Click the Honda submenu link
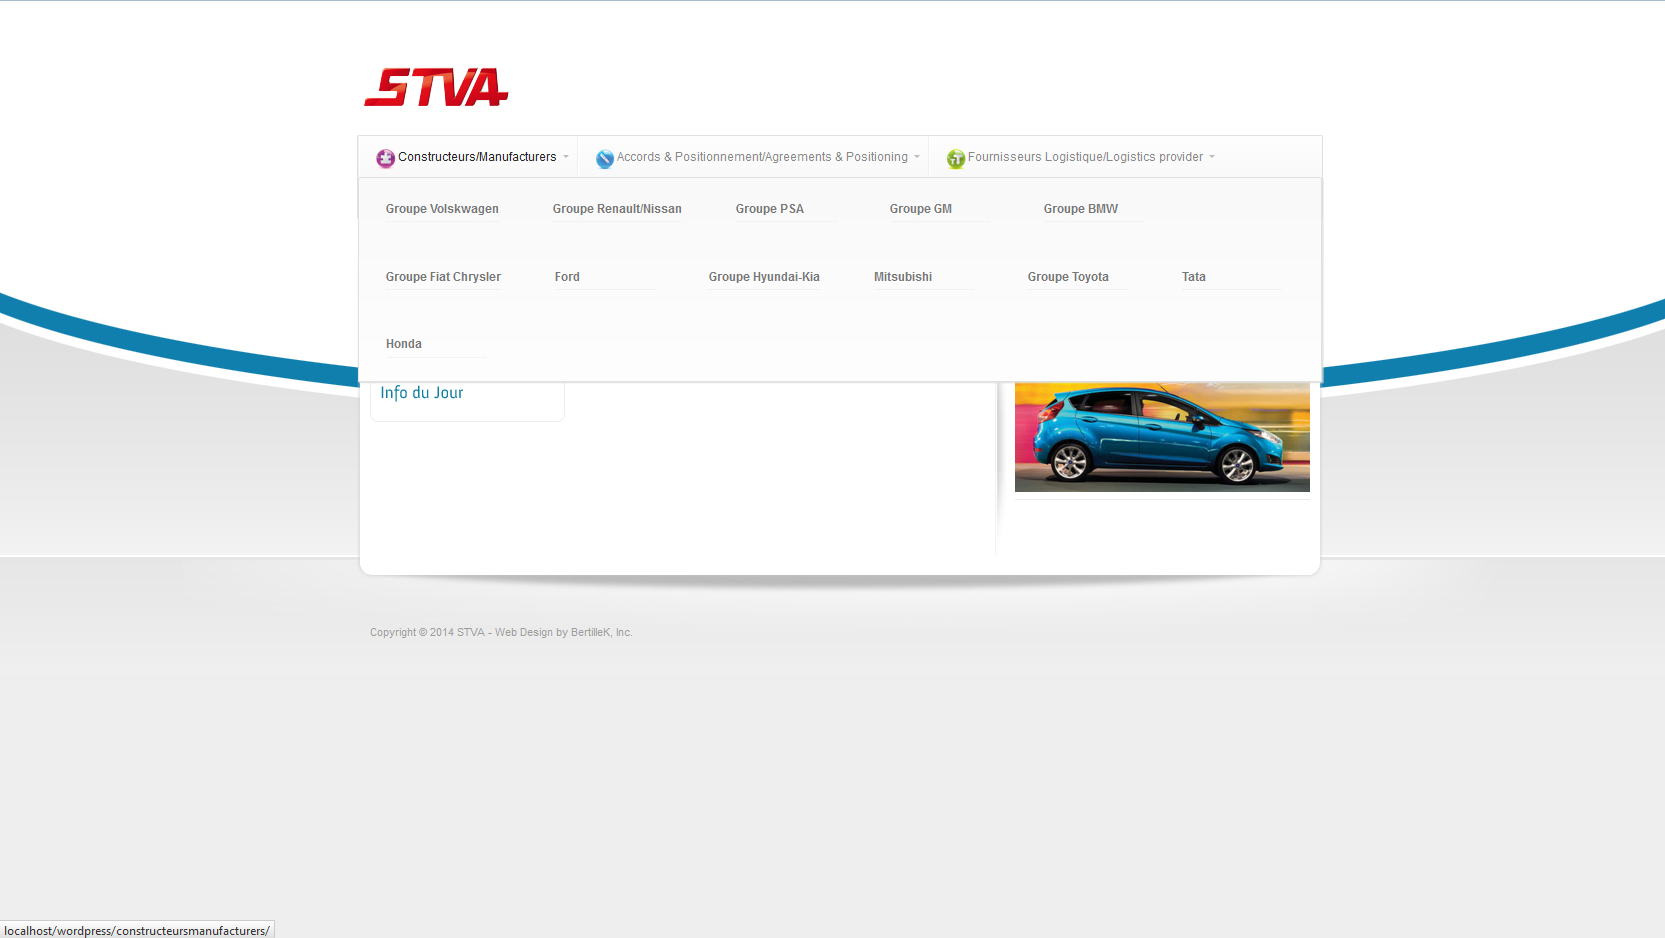The image size is (1665, 938). coord(404,344)
